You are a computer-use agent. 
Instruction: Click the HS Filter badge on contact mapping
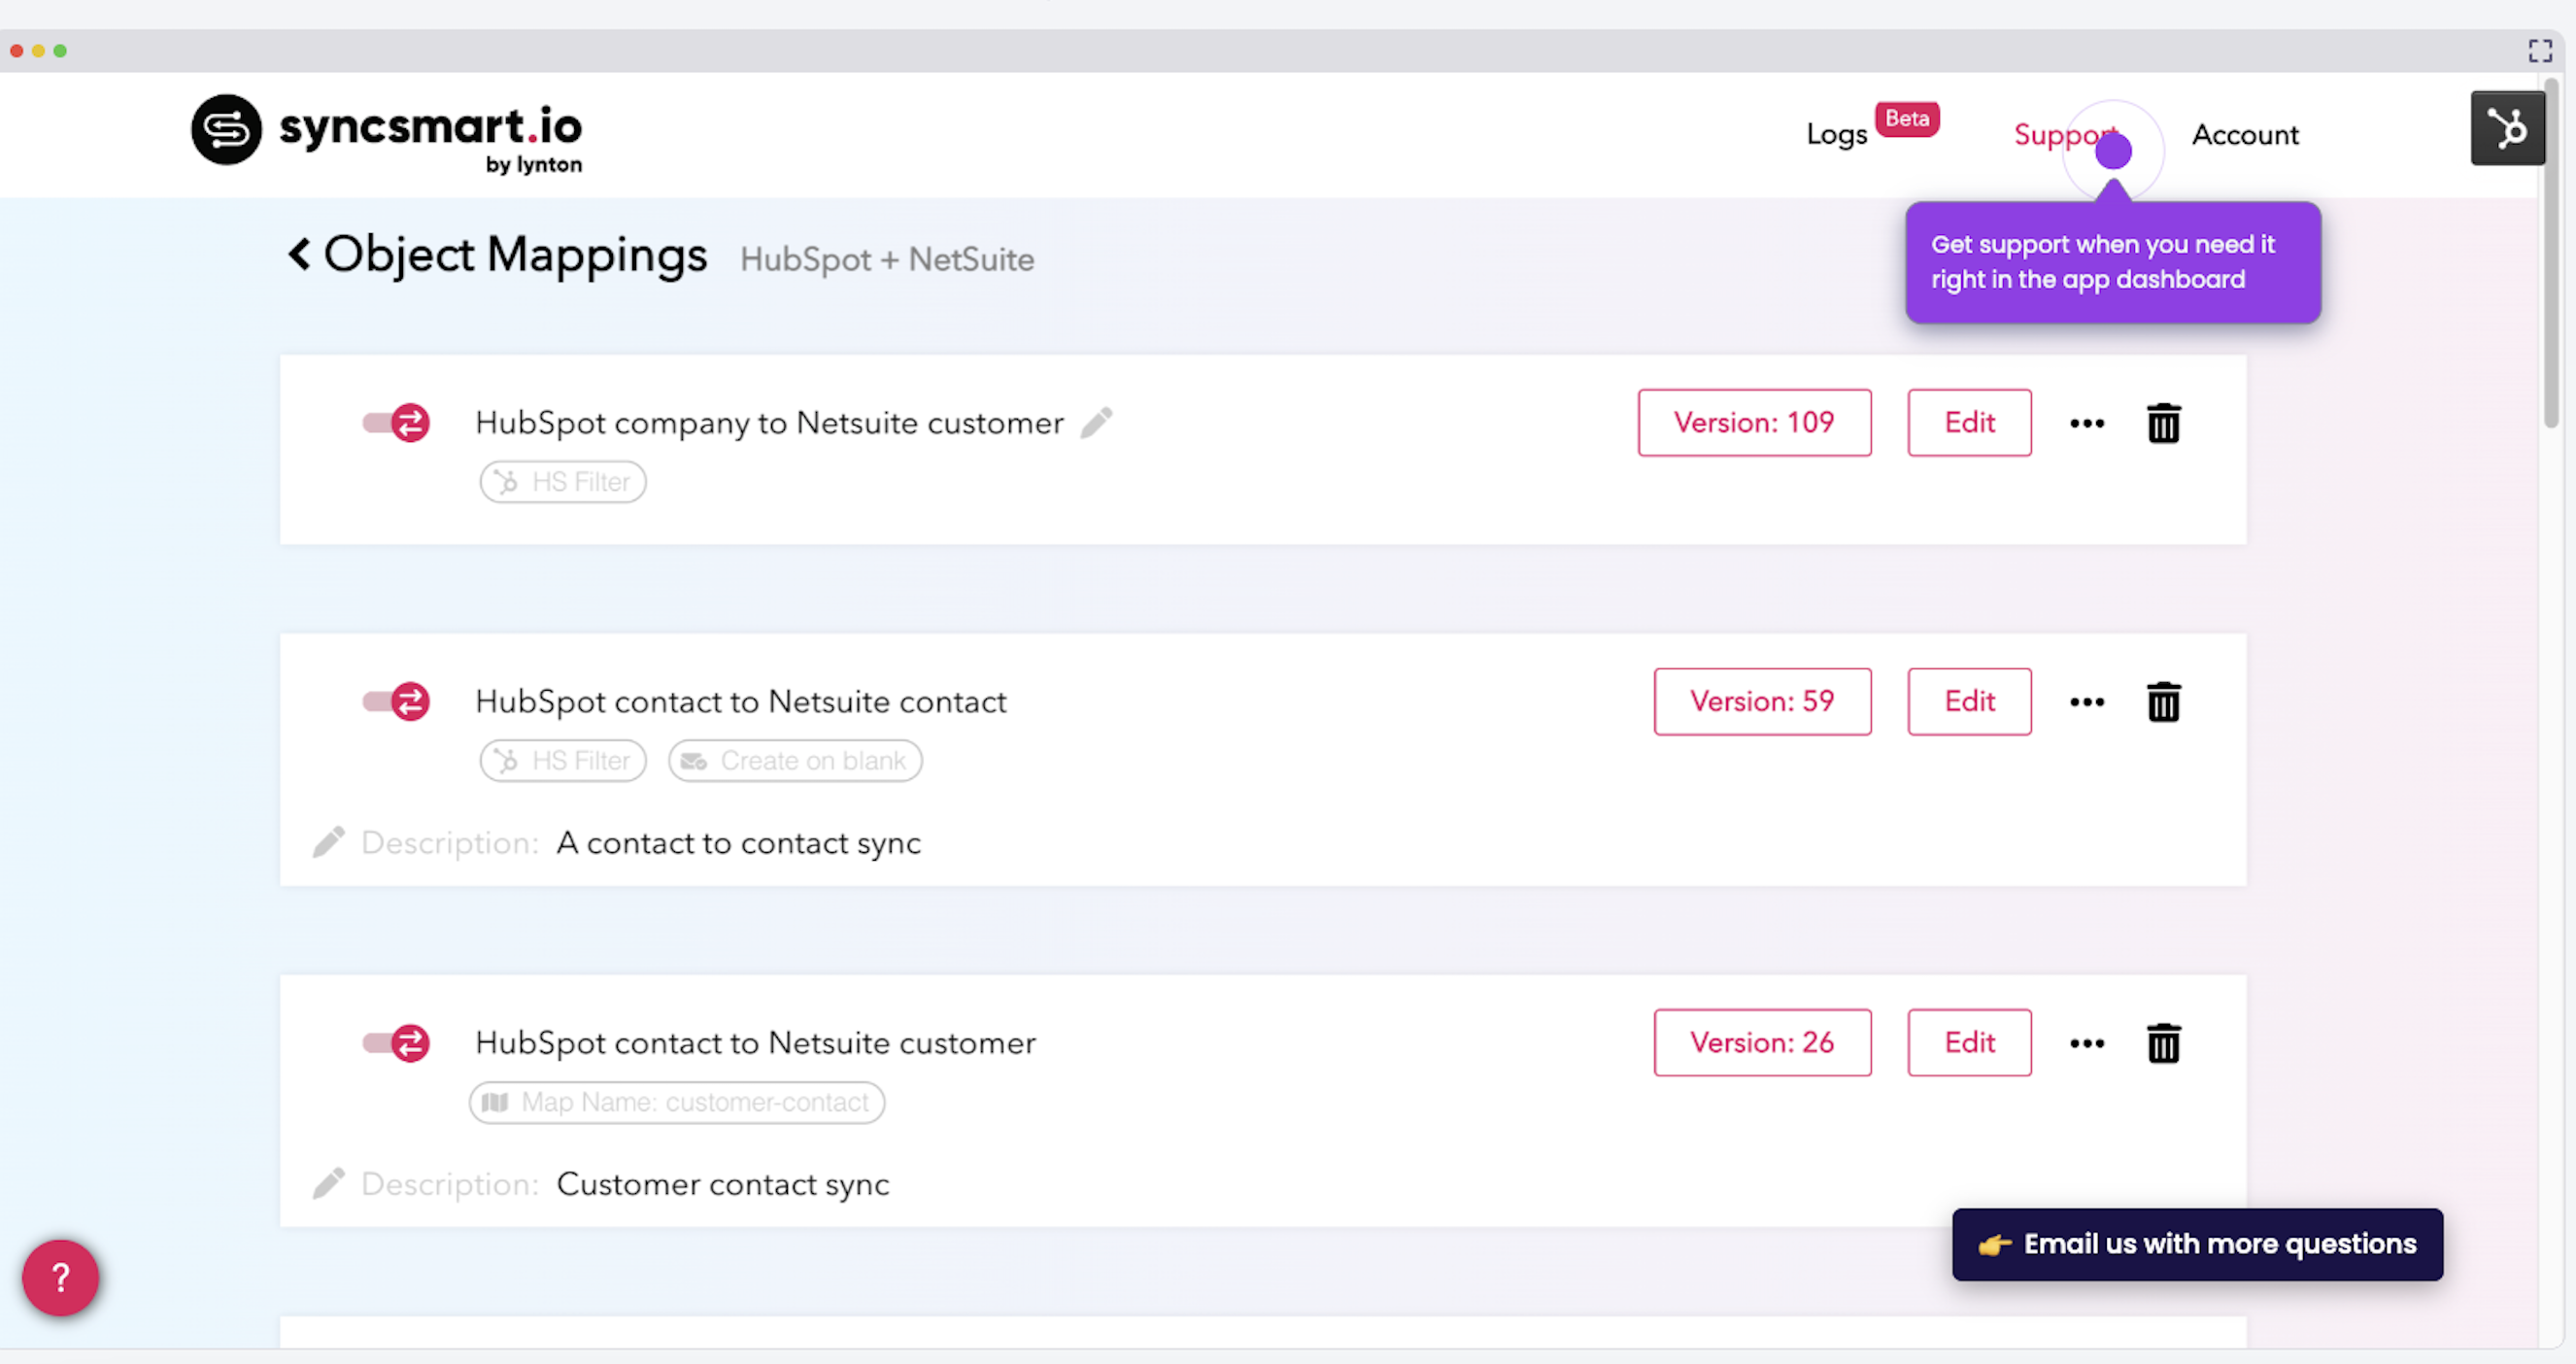click(562, 760)
